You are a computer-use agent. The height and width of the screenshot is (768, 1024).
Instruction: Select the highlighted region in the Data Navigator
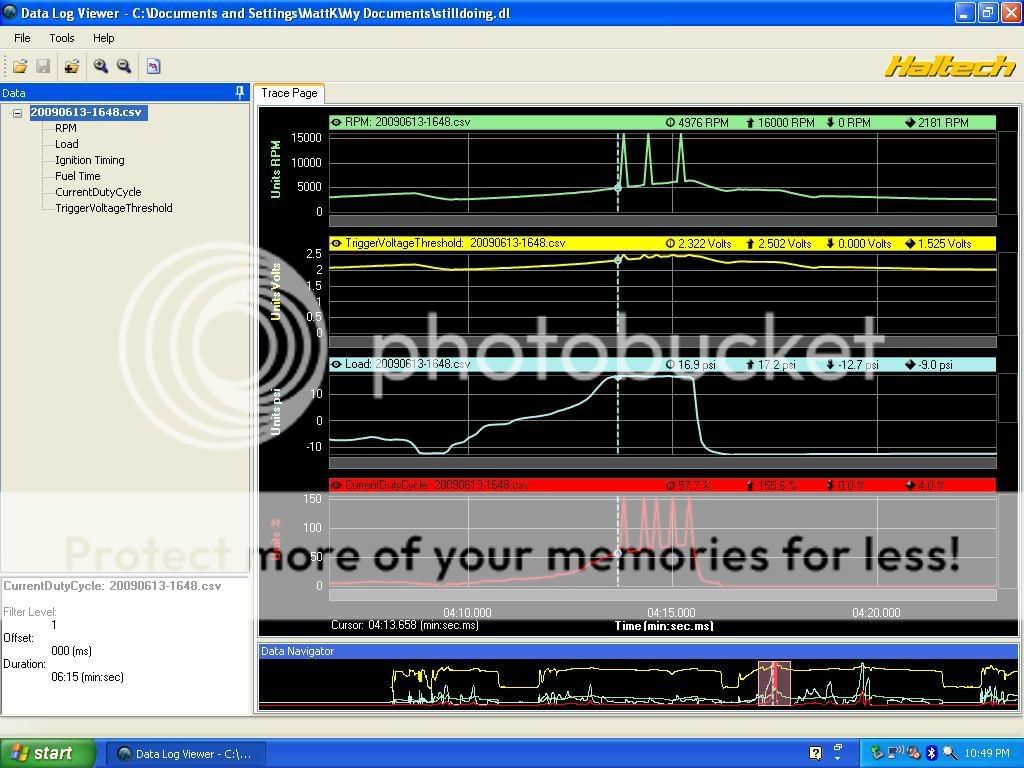point(776,683)
